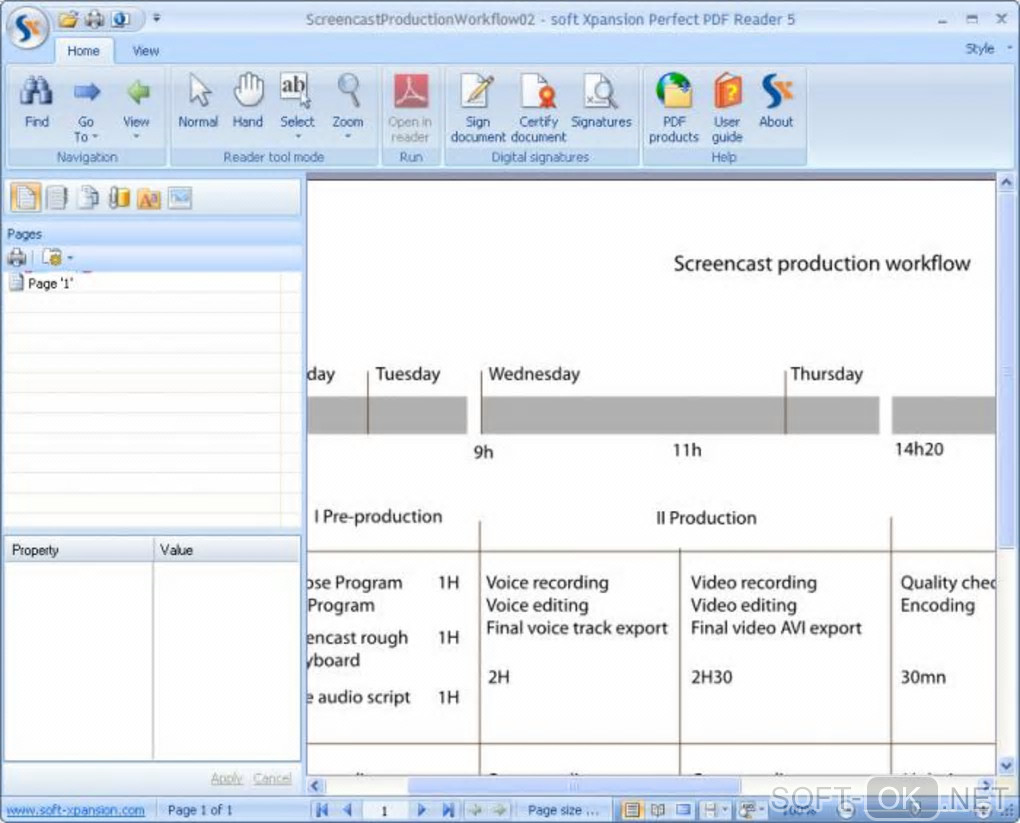1020x823 pixels.
Task: Click Certify document tool
Action: tap(539, 109)
